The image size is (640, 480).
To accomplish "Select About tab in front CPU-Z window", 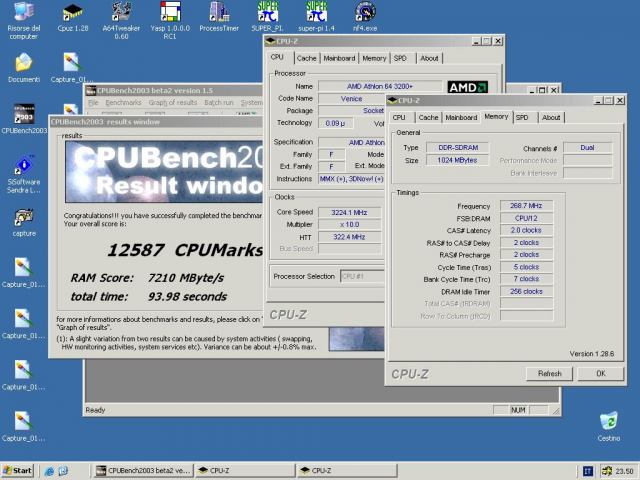I will point(551,118).
